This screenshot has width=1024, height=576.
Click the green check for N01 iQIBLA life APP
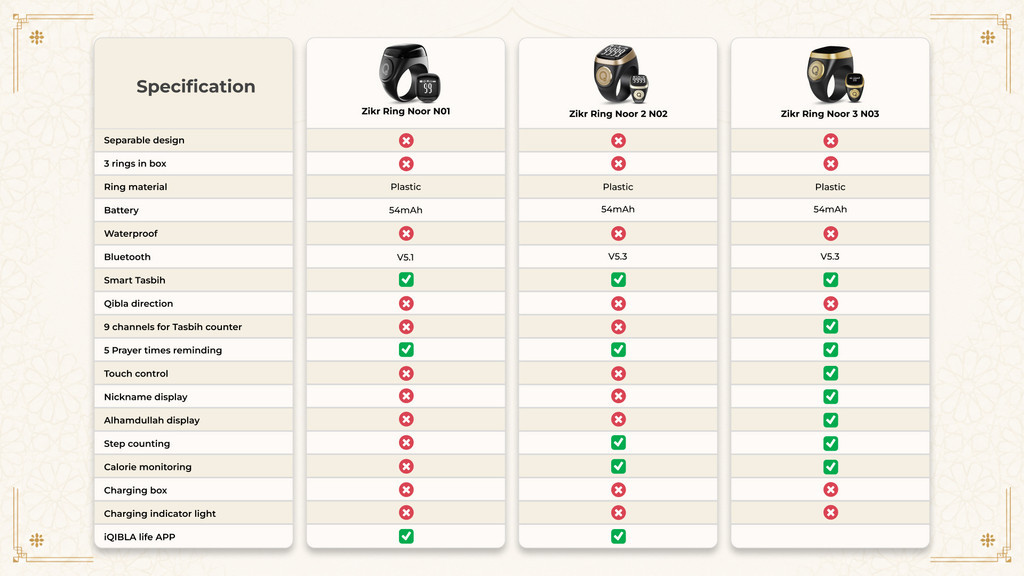coord(406,536)
